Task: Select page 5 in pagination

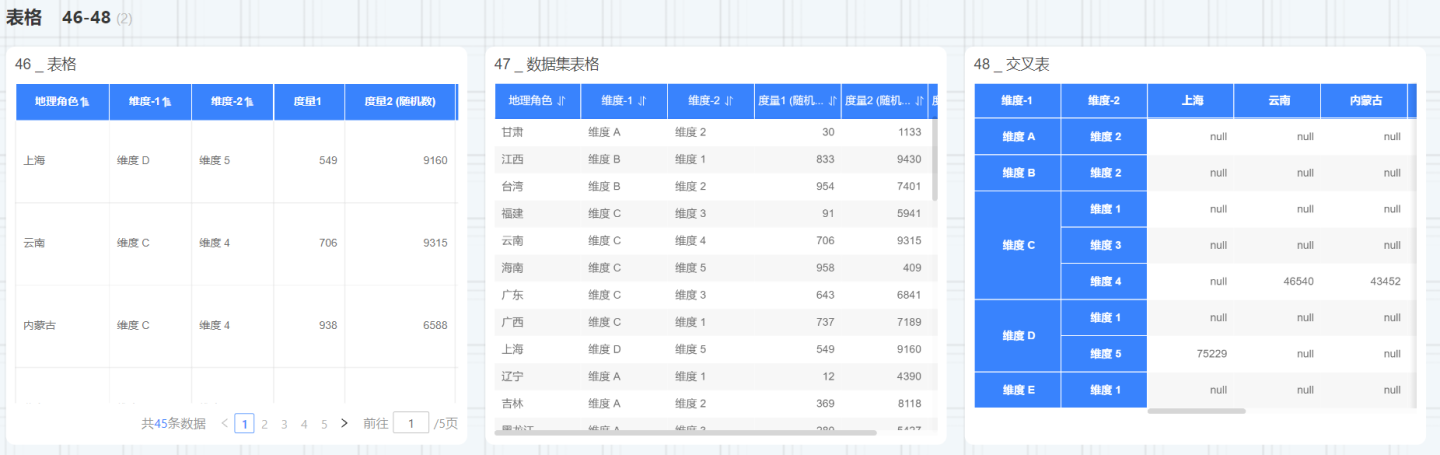Action: point(324,424)
